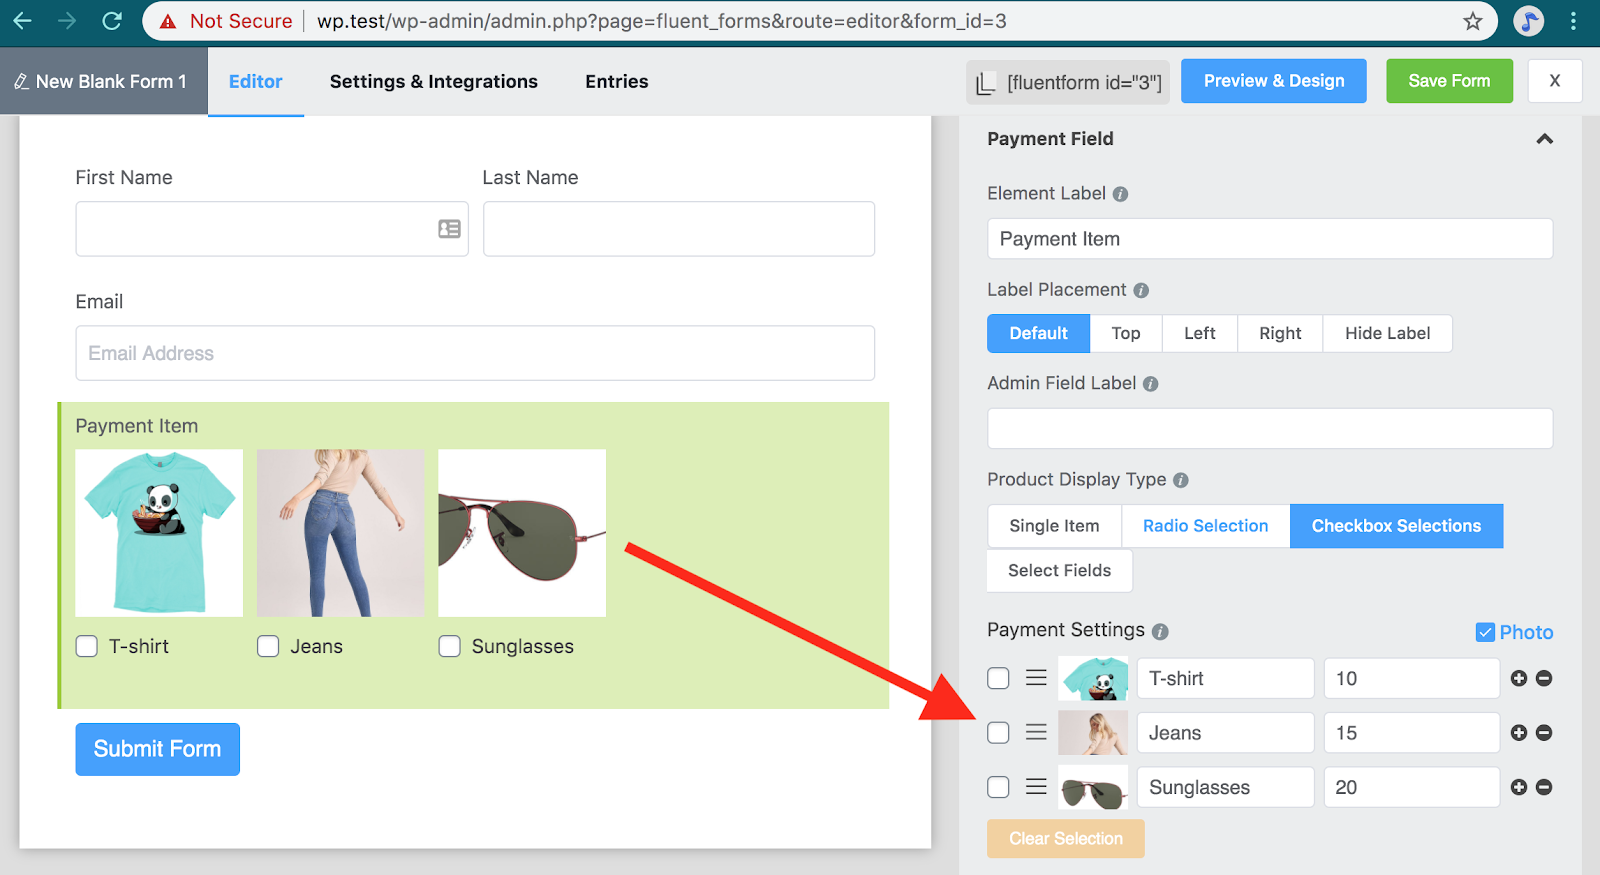The image size is (1600, 875).
Task: Add a row after Sunglasses with plus icon
Action: [x=1519, y=787]
